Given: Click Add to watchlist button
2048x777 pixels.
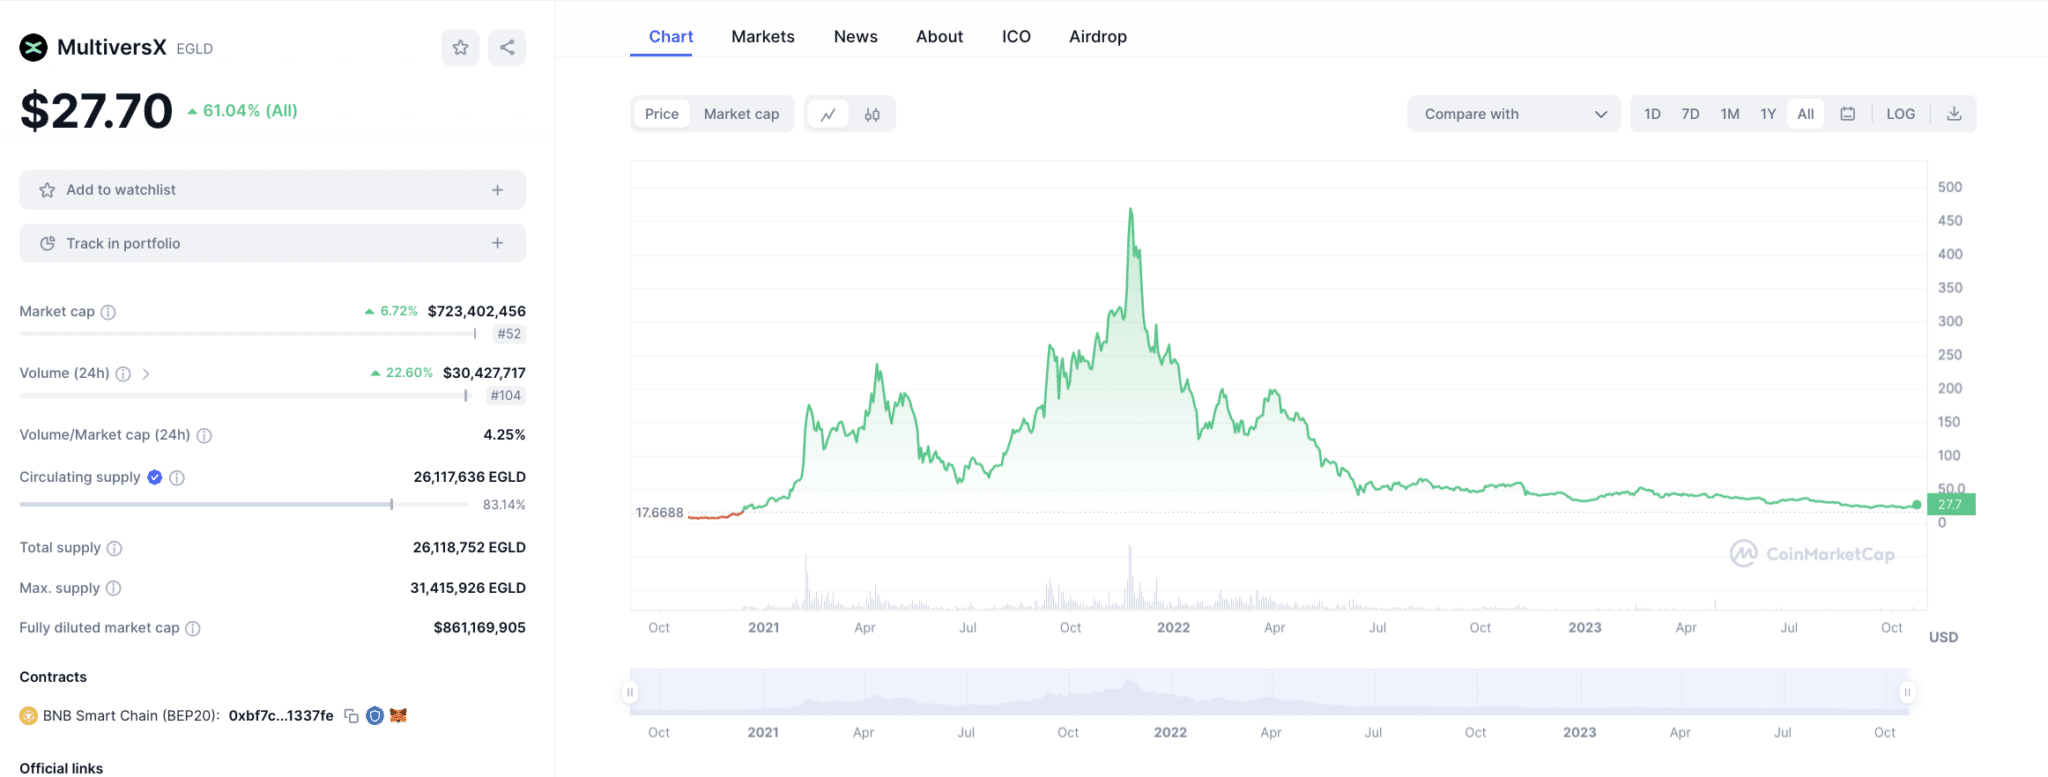Looking at the screenshot, I should tap(273, 190).
